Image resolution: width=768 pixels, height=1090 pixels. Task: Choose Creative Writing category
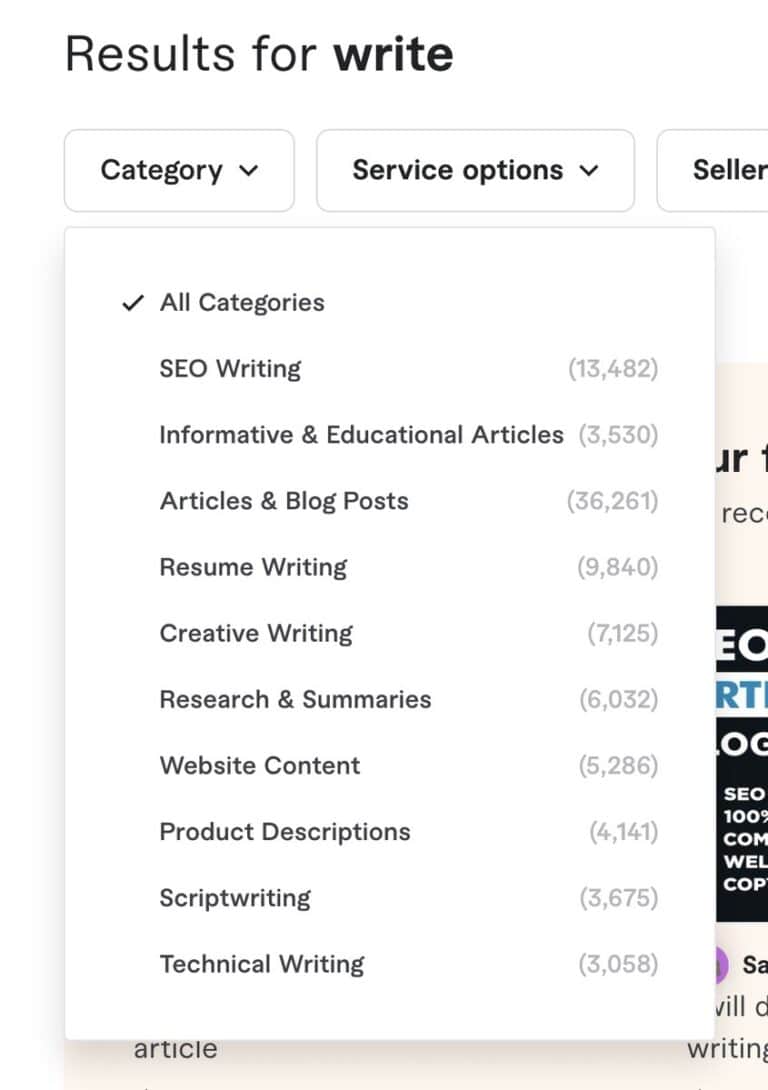point(255,632)
